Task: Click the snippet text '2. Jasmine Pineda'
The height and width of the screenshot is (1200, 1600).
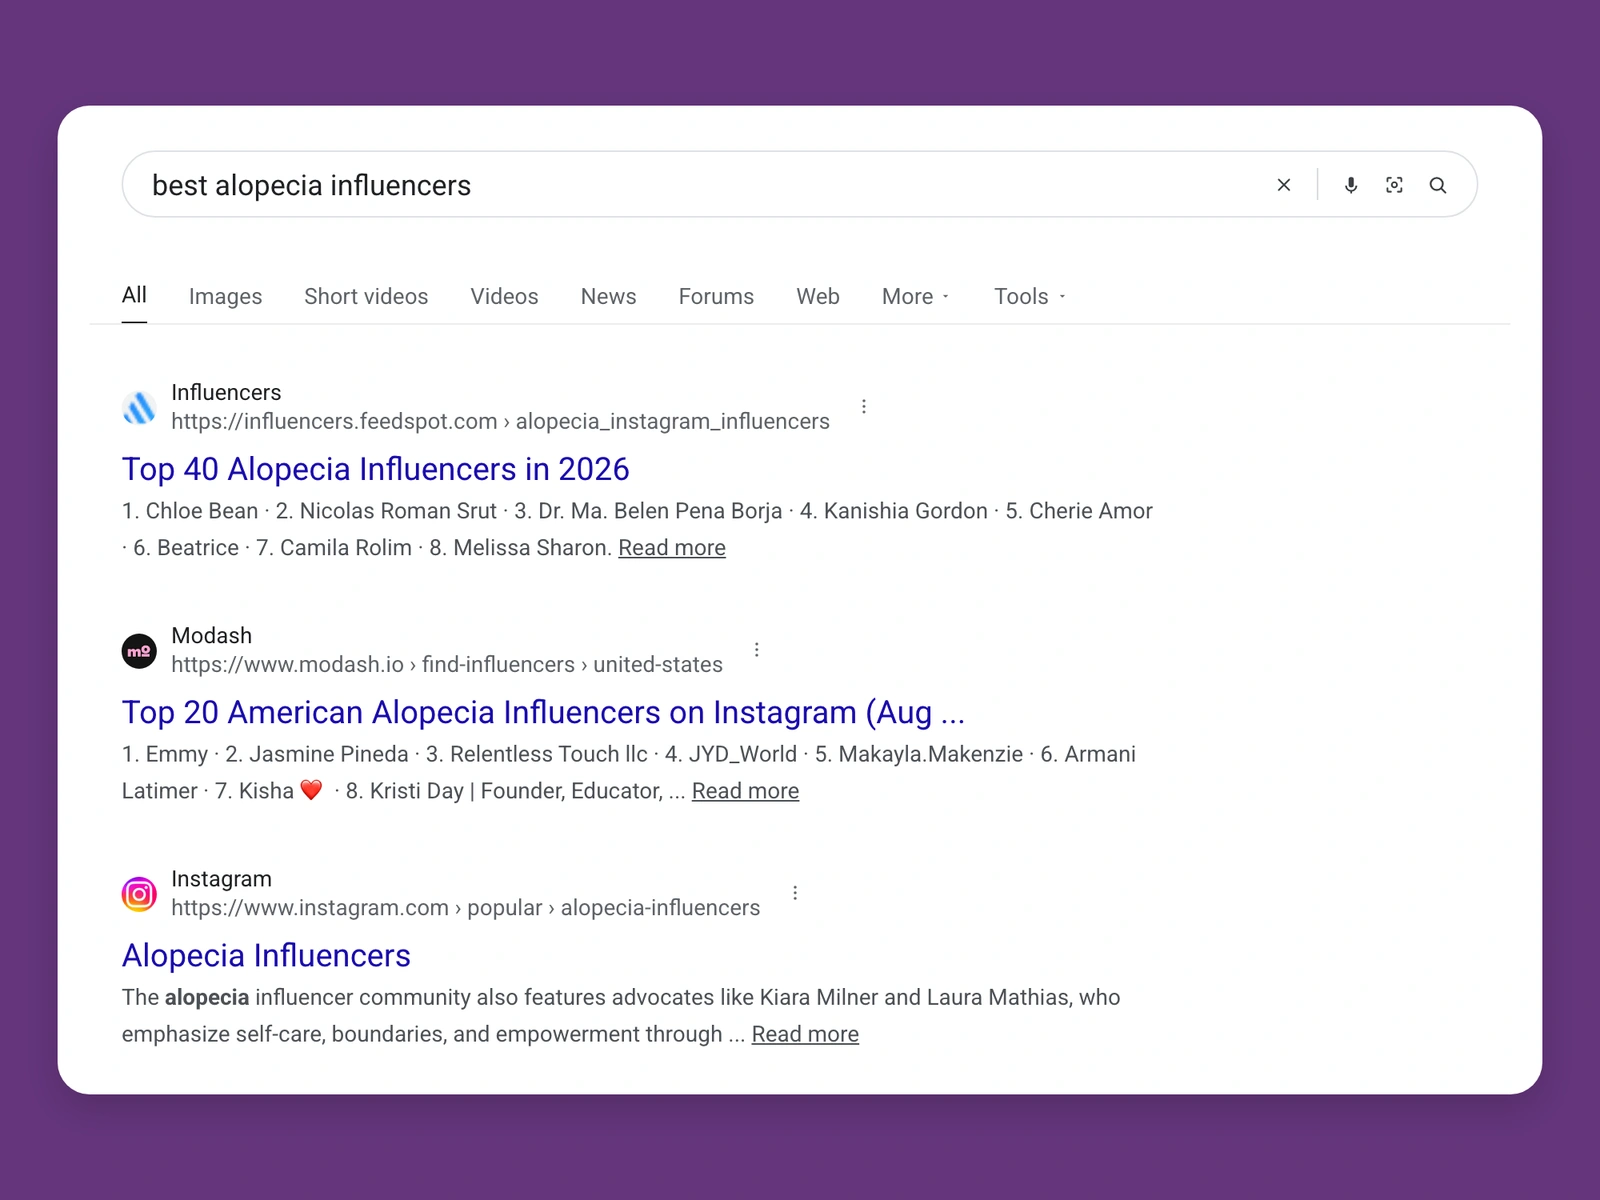Action: click(317, 754)
